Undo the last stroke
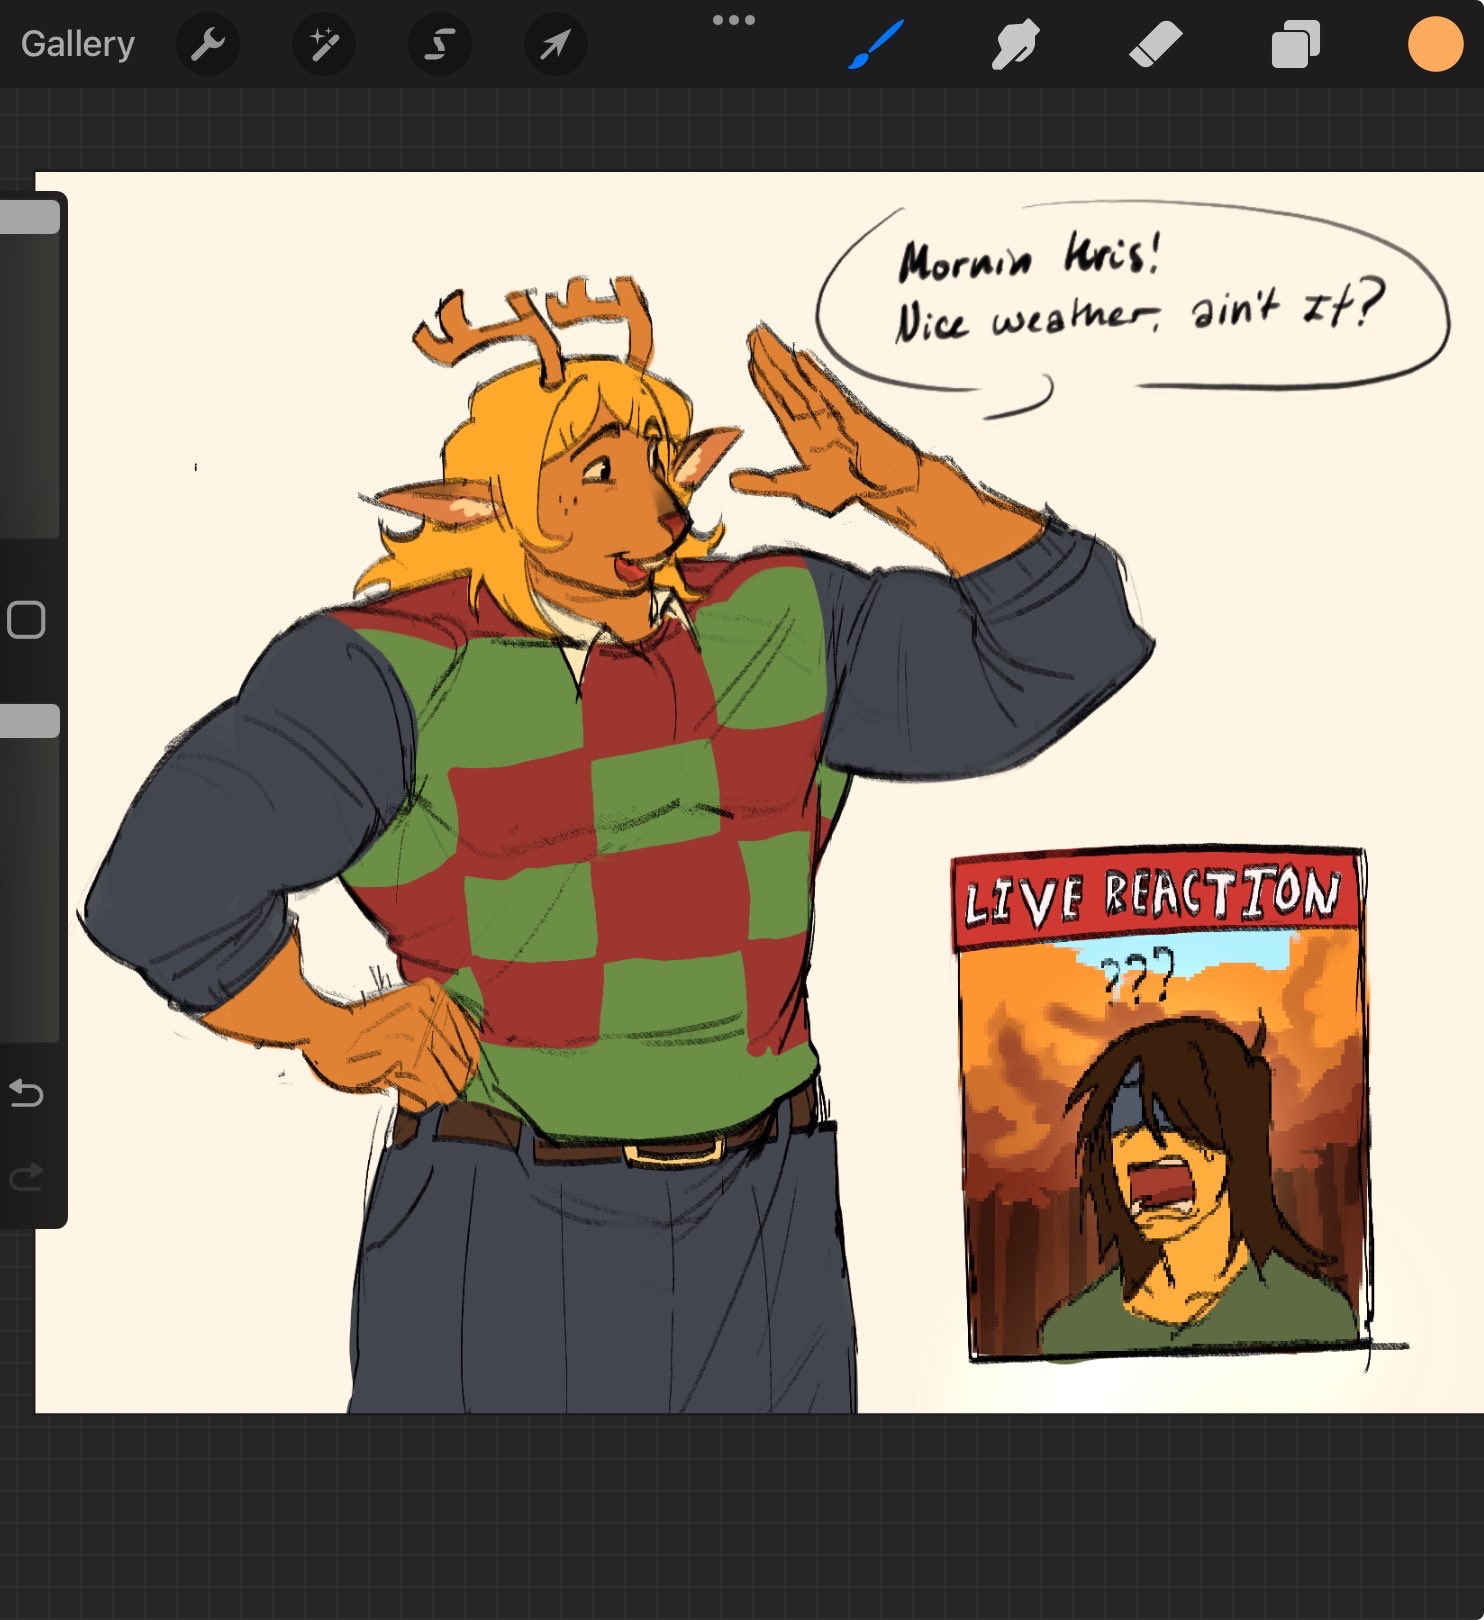Screen dimensions: 1484x1620 coord(27,1093)
